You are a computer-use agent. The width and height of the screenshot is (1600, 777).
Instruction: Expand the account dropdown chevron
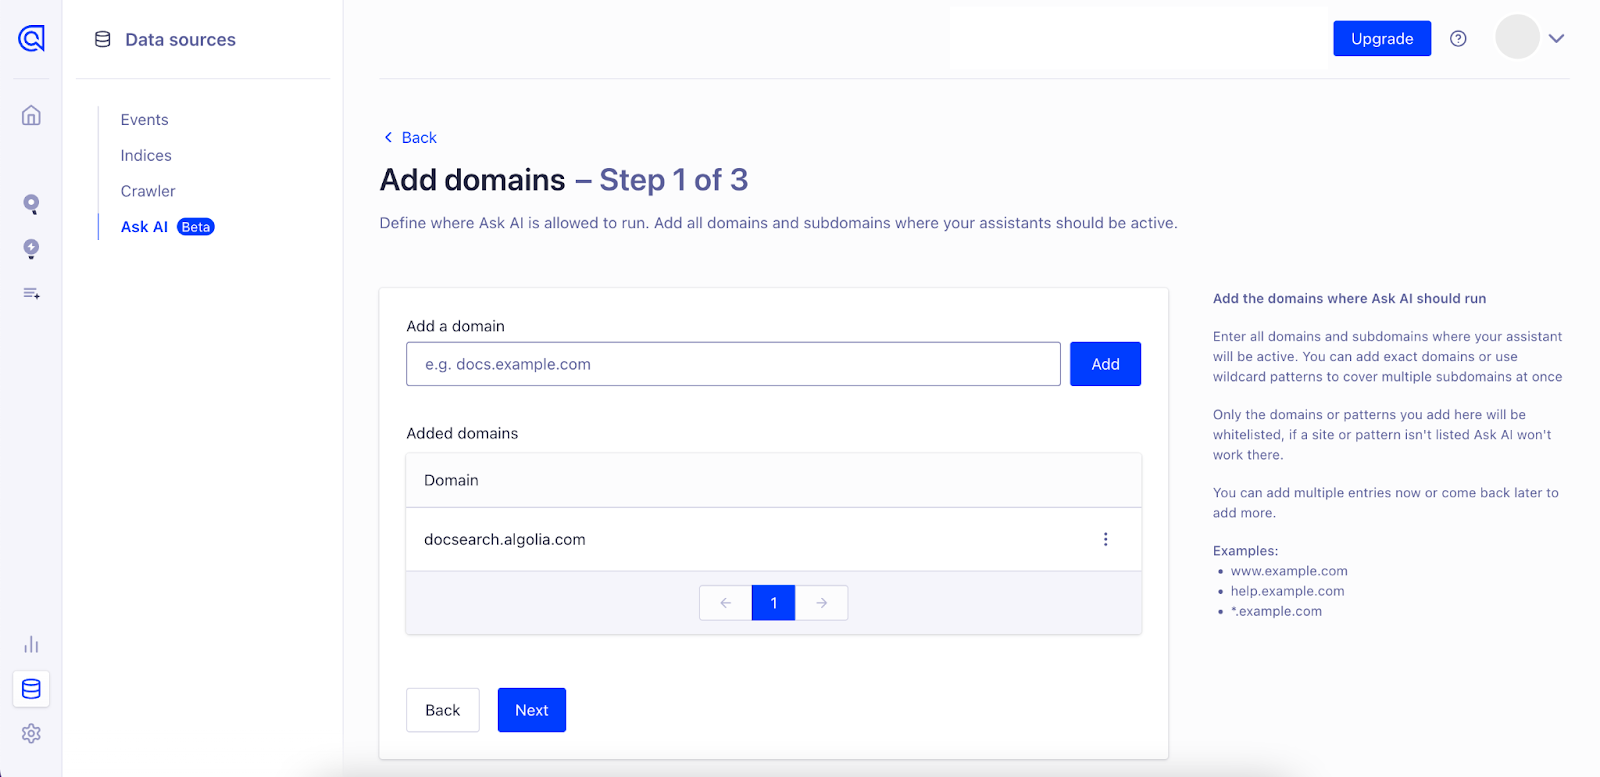click(1556, 39)
